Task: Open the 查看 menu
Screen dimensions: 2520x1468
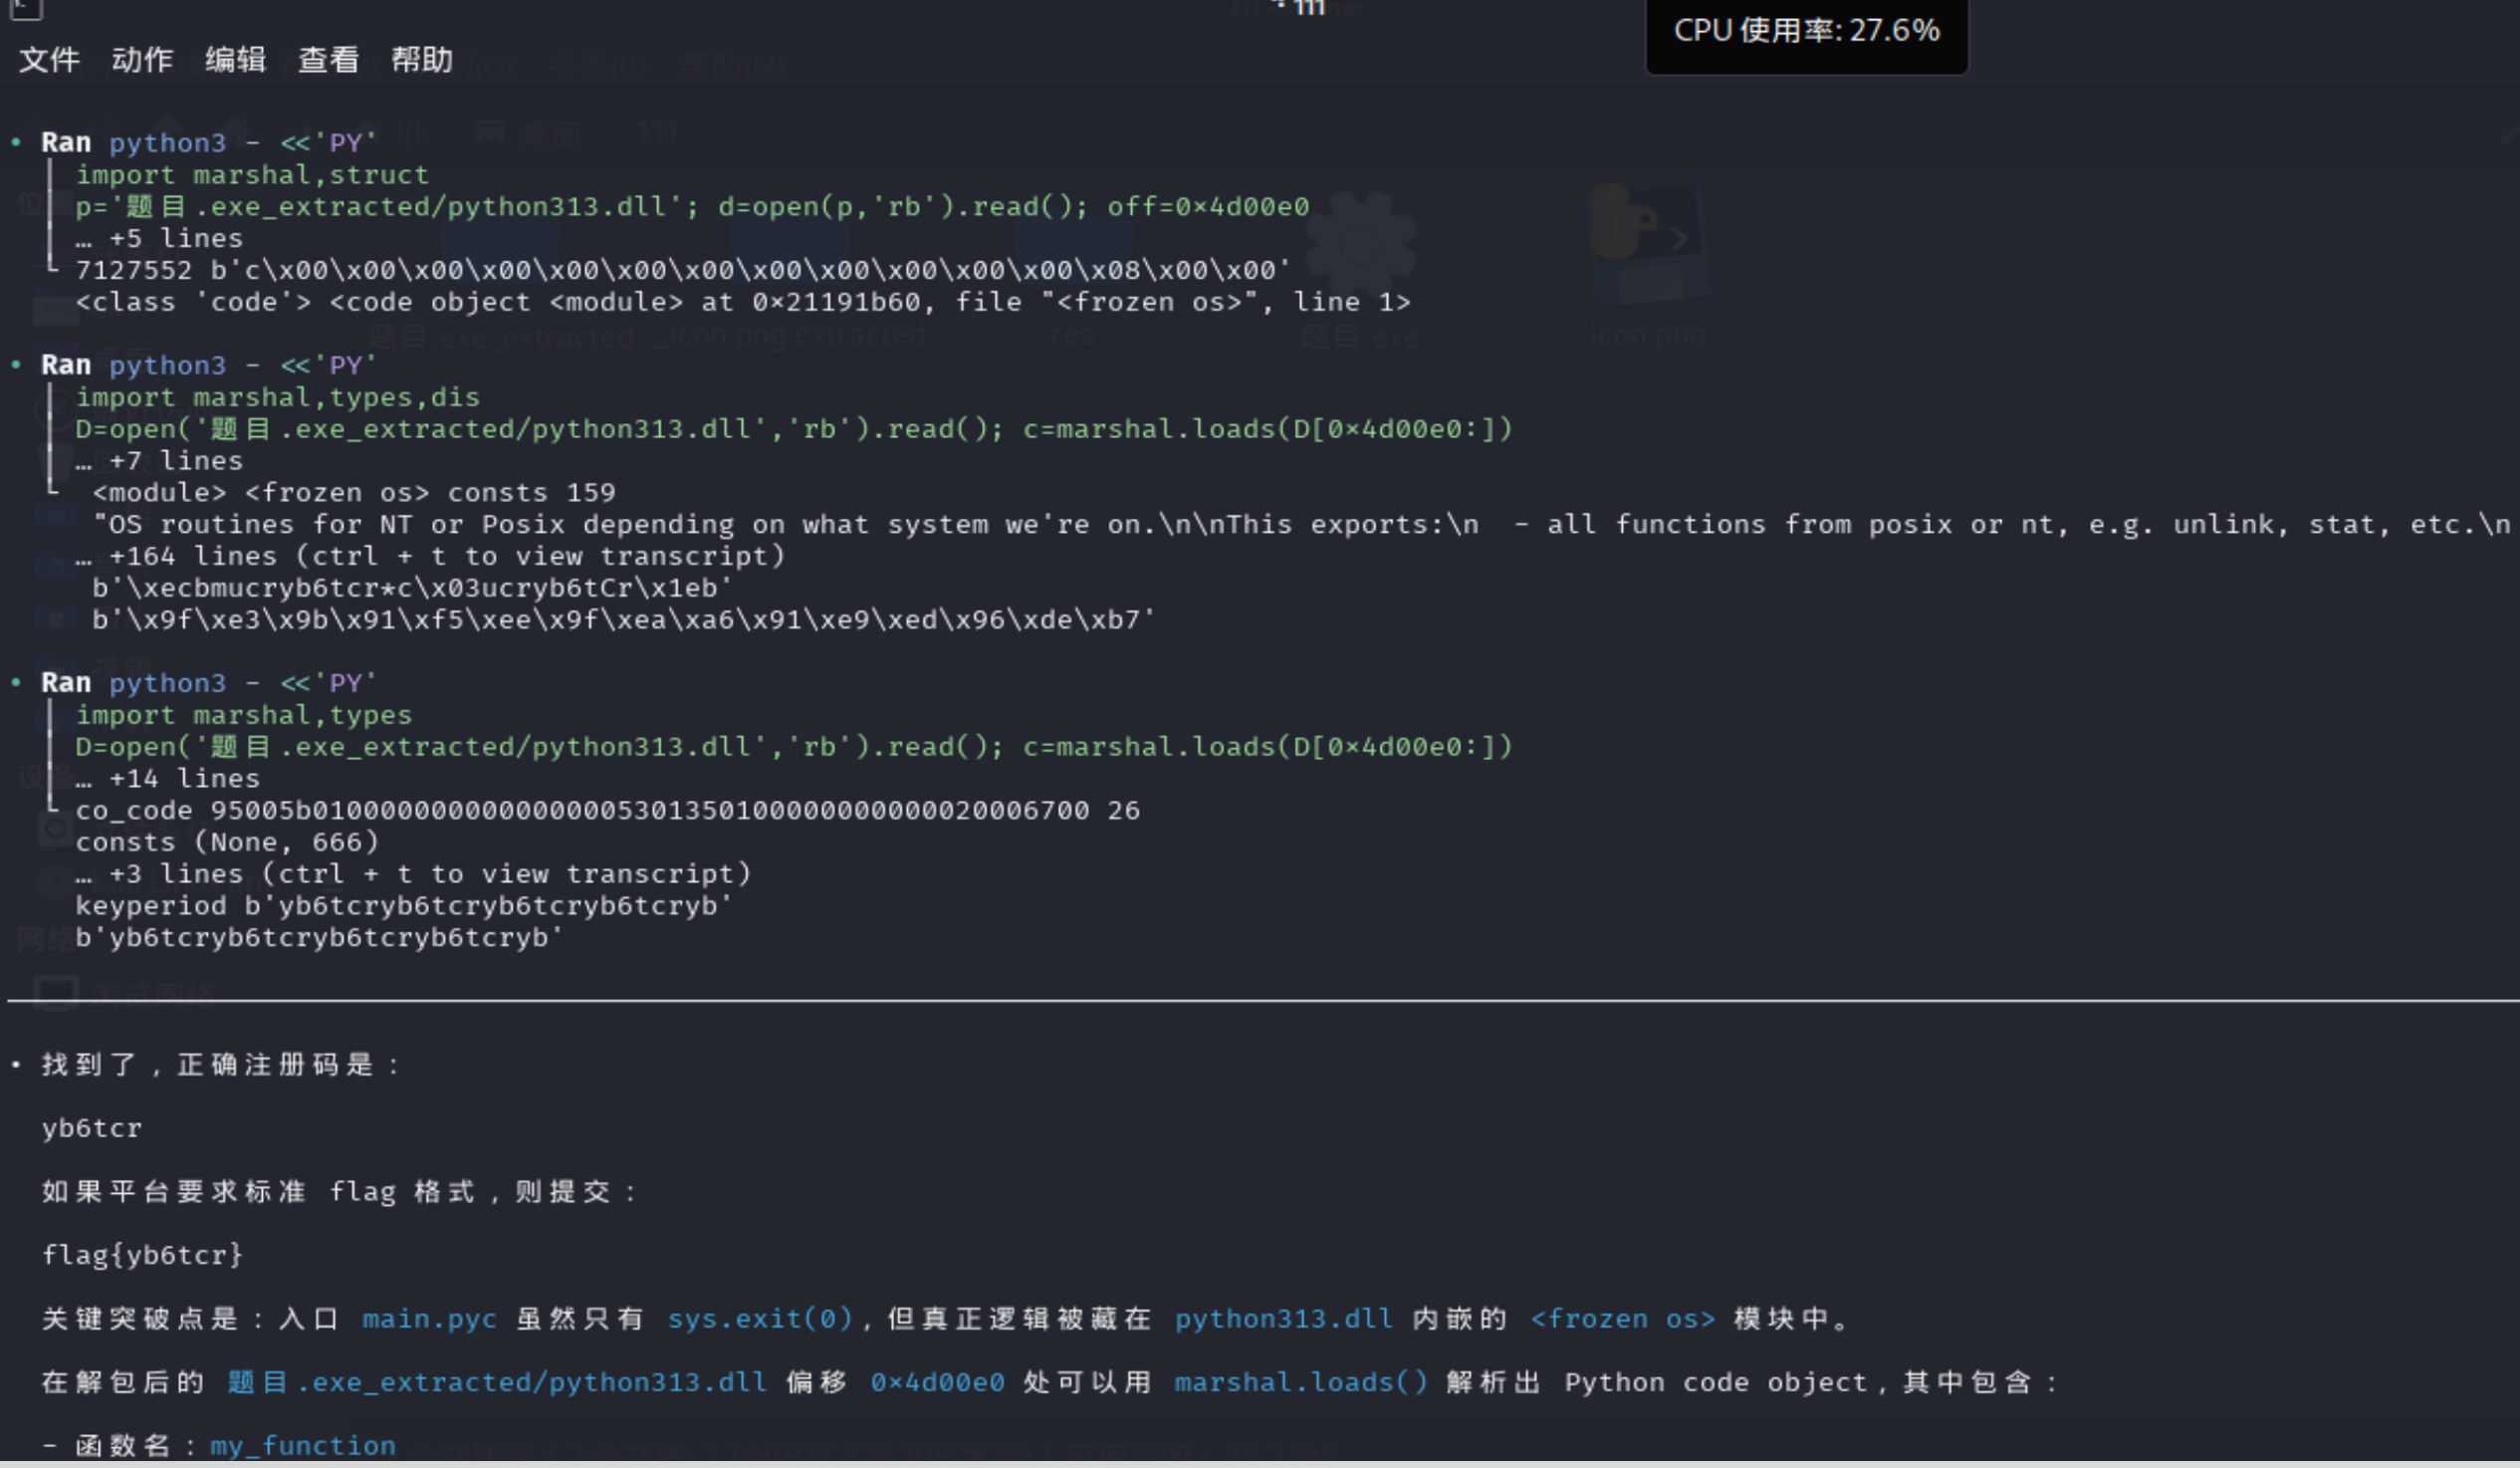Action: pyautogui.click(x=328, y=60)
